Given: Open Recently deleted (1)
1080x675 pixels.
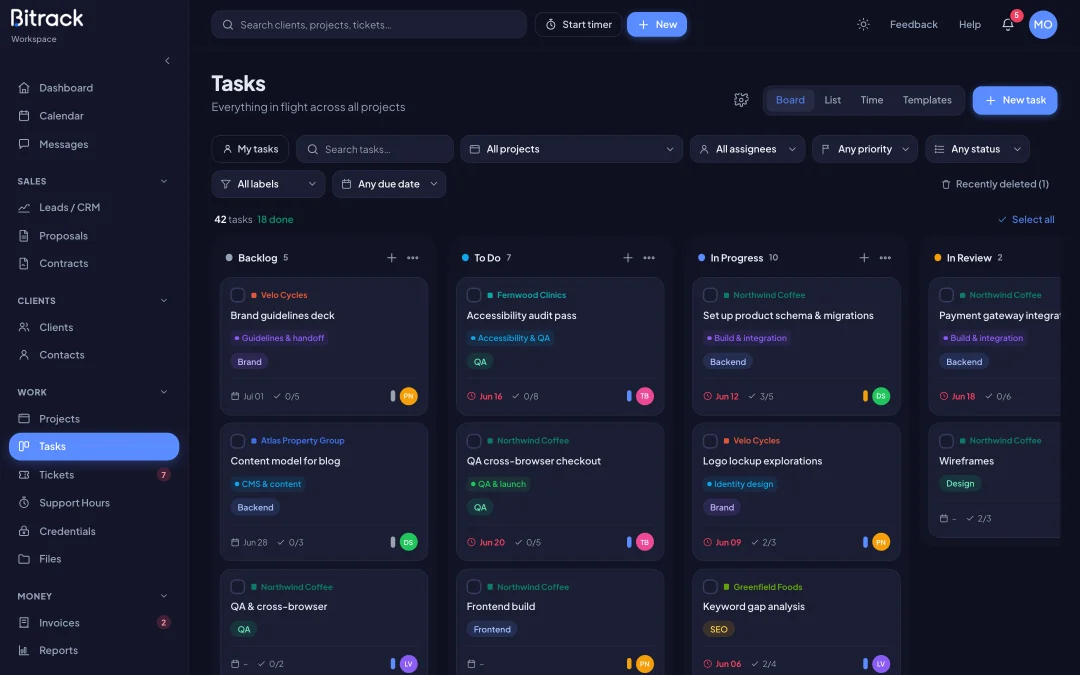Looking at the screenshot, I should [995, 184].
